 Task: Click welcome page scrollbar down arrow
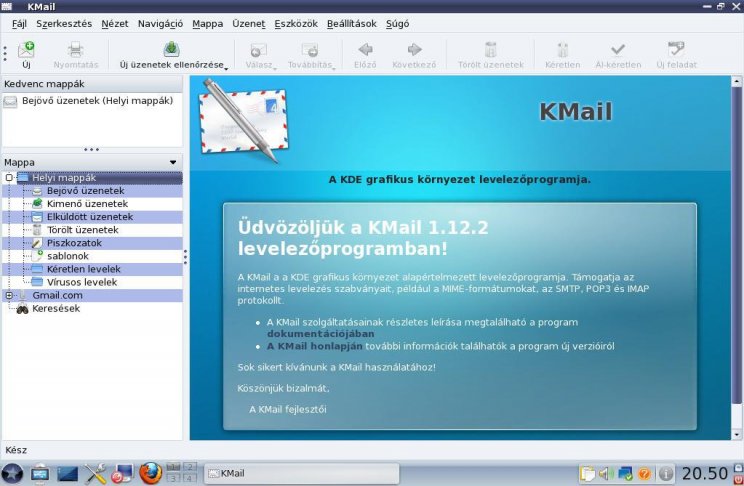(736, 434)
